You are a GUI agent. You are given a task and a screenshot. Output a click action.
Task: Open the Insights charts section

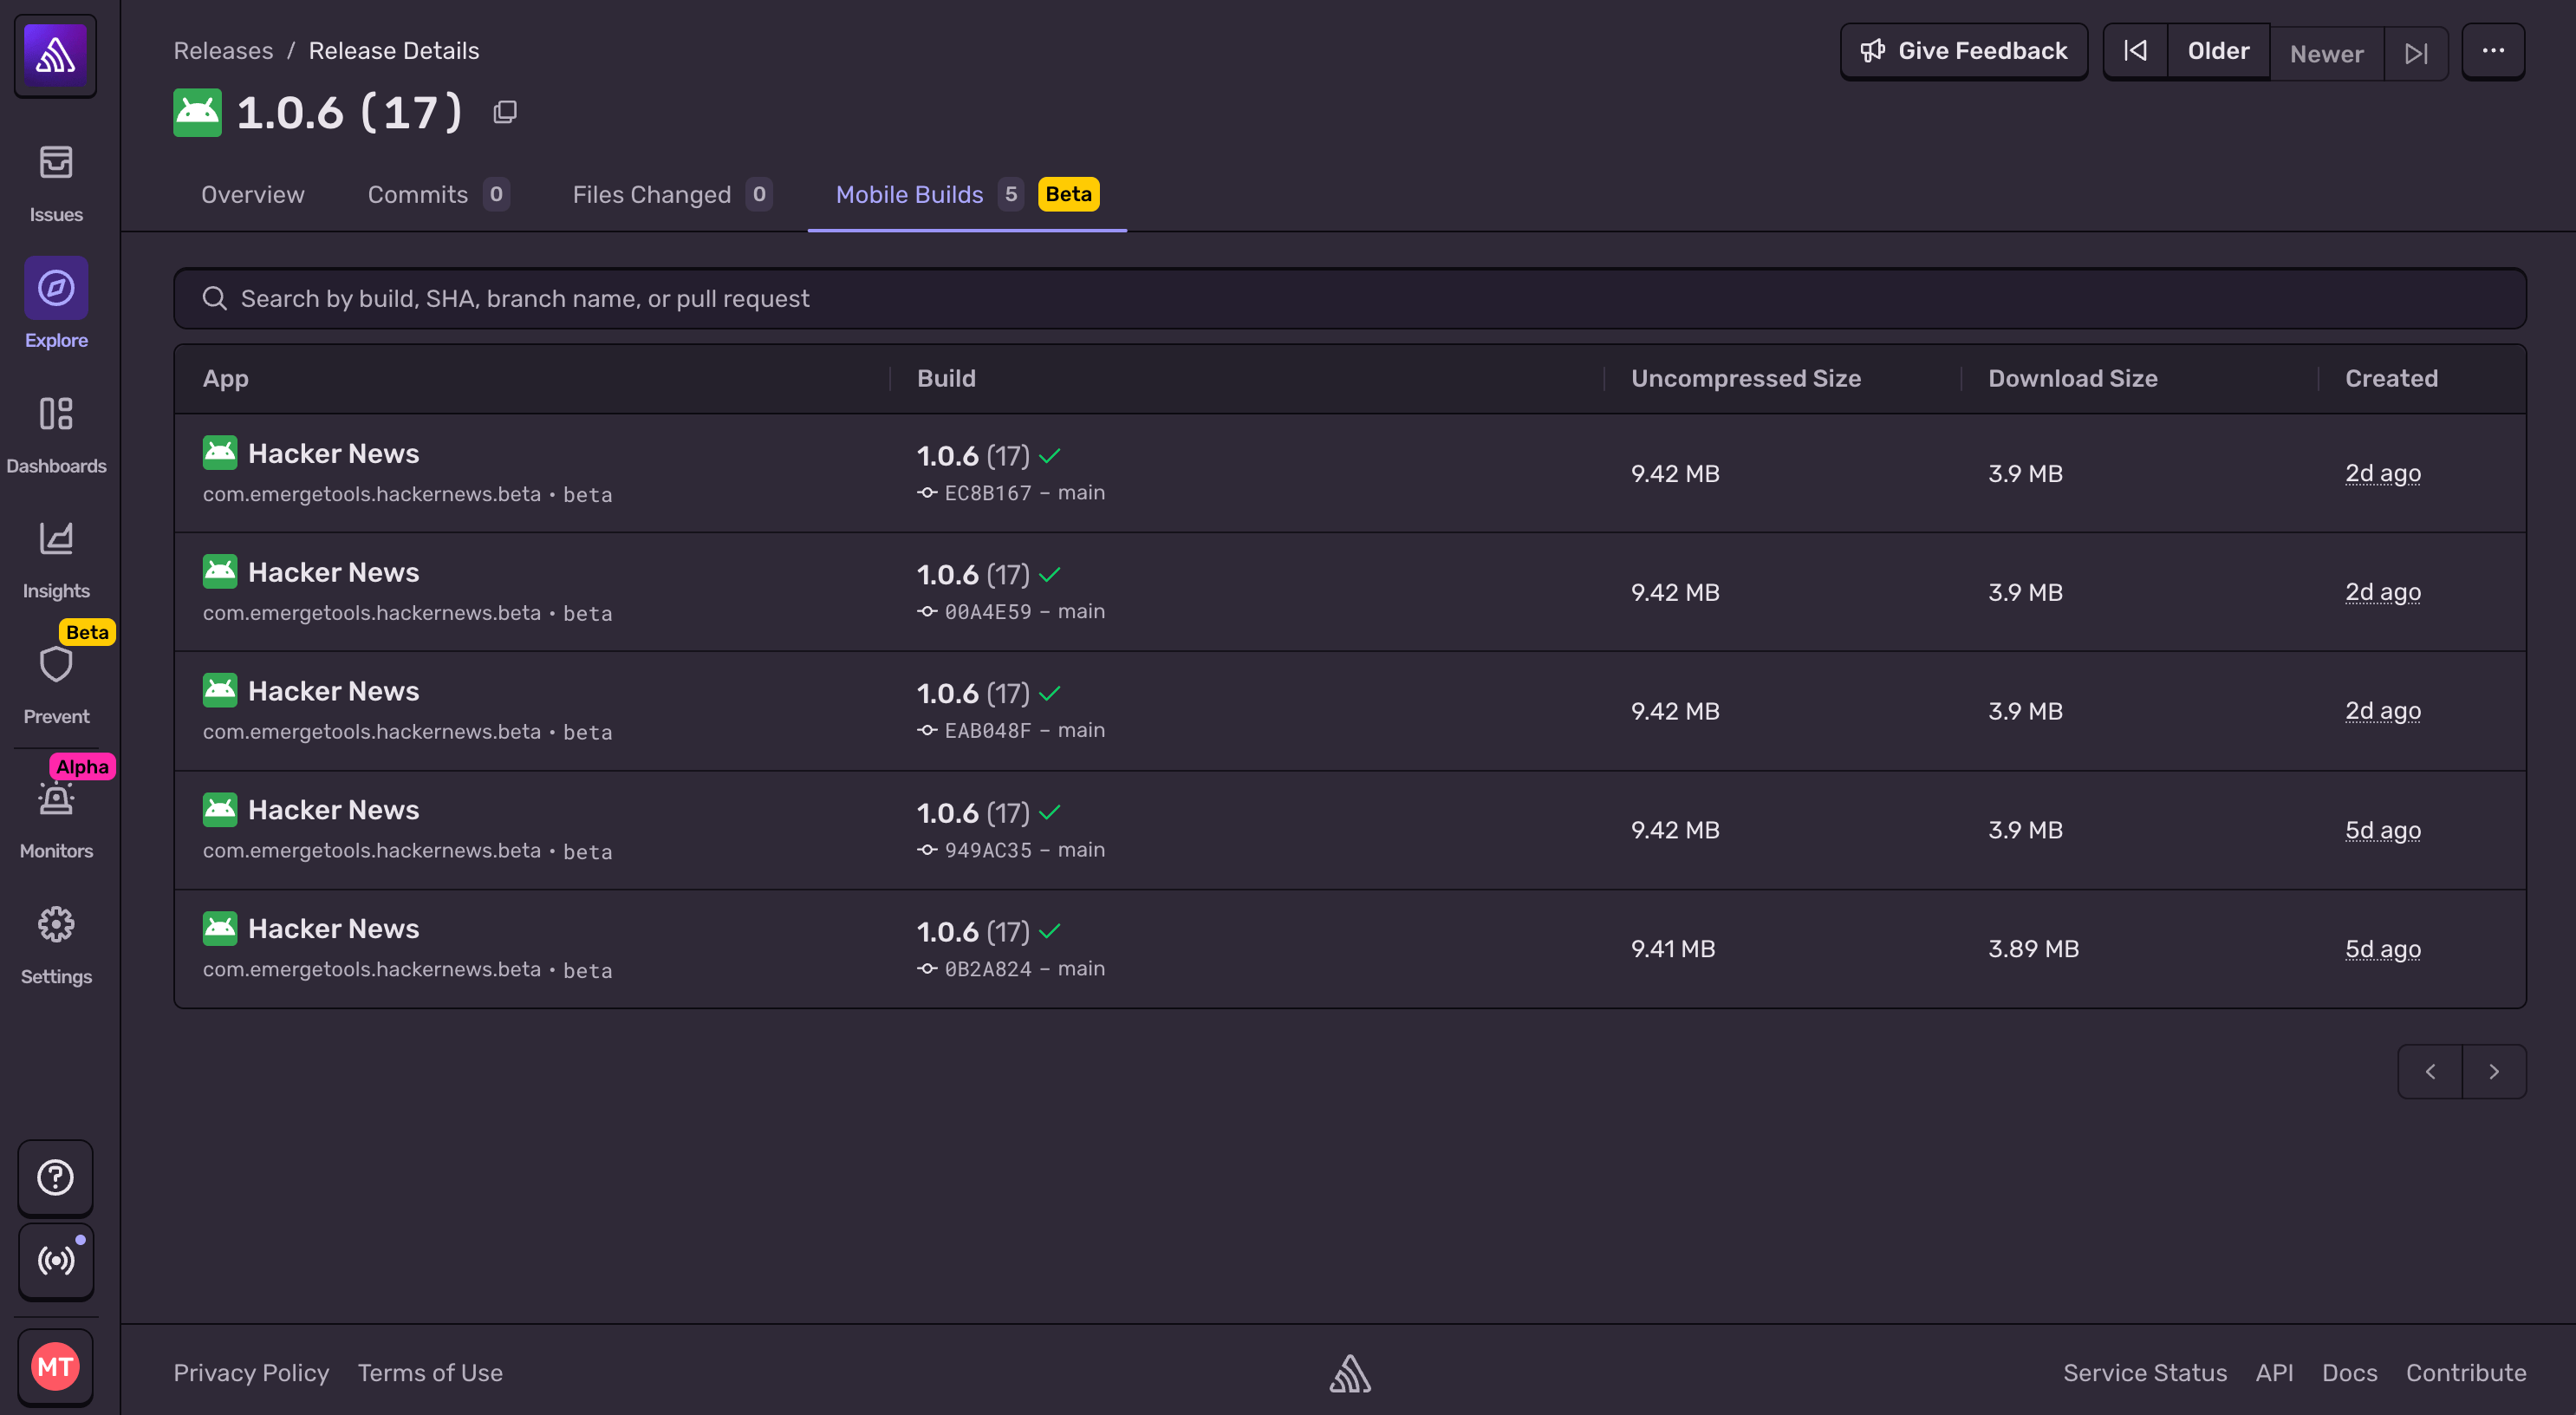pyautogui.click(x=55, y=555)
